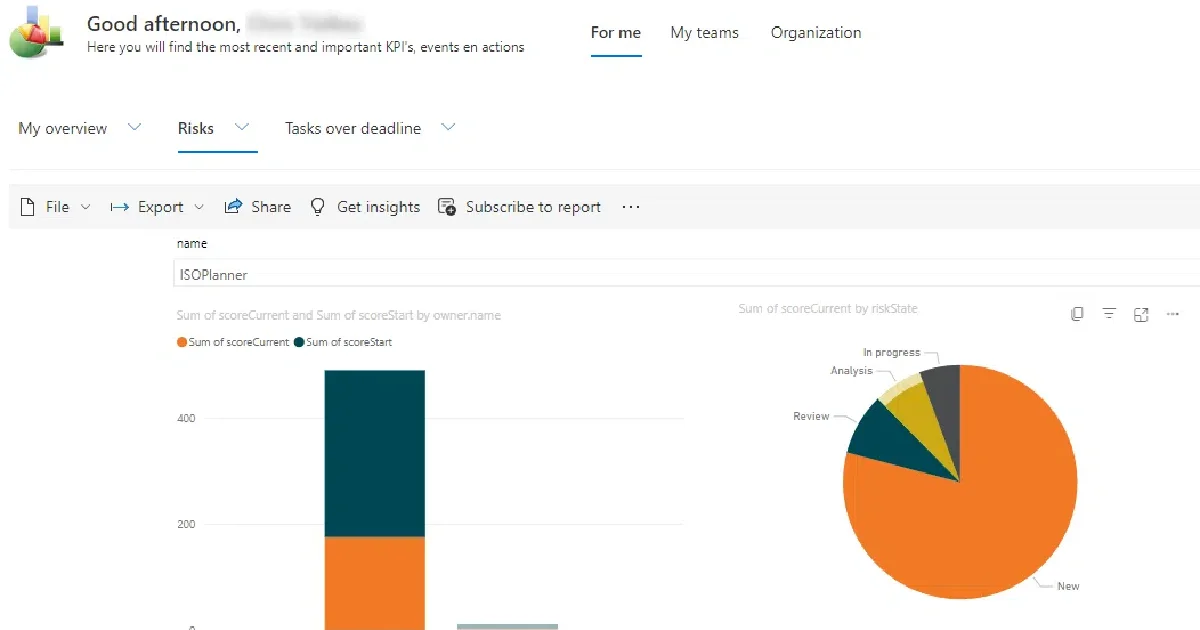The height and width of the screenshot is (630, 1200).
Task: Click the 'Analysis' pie label
Action: click(x=851, y=371)
